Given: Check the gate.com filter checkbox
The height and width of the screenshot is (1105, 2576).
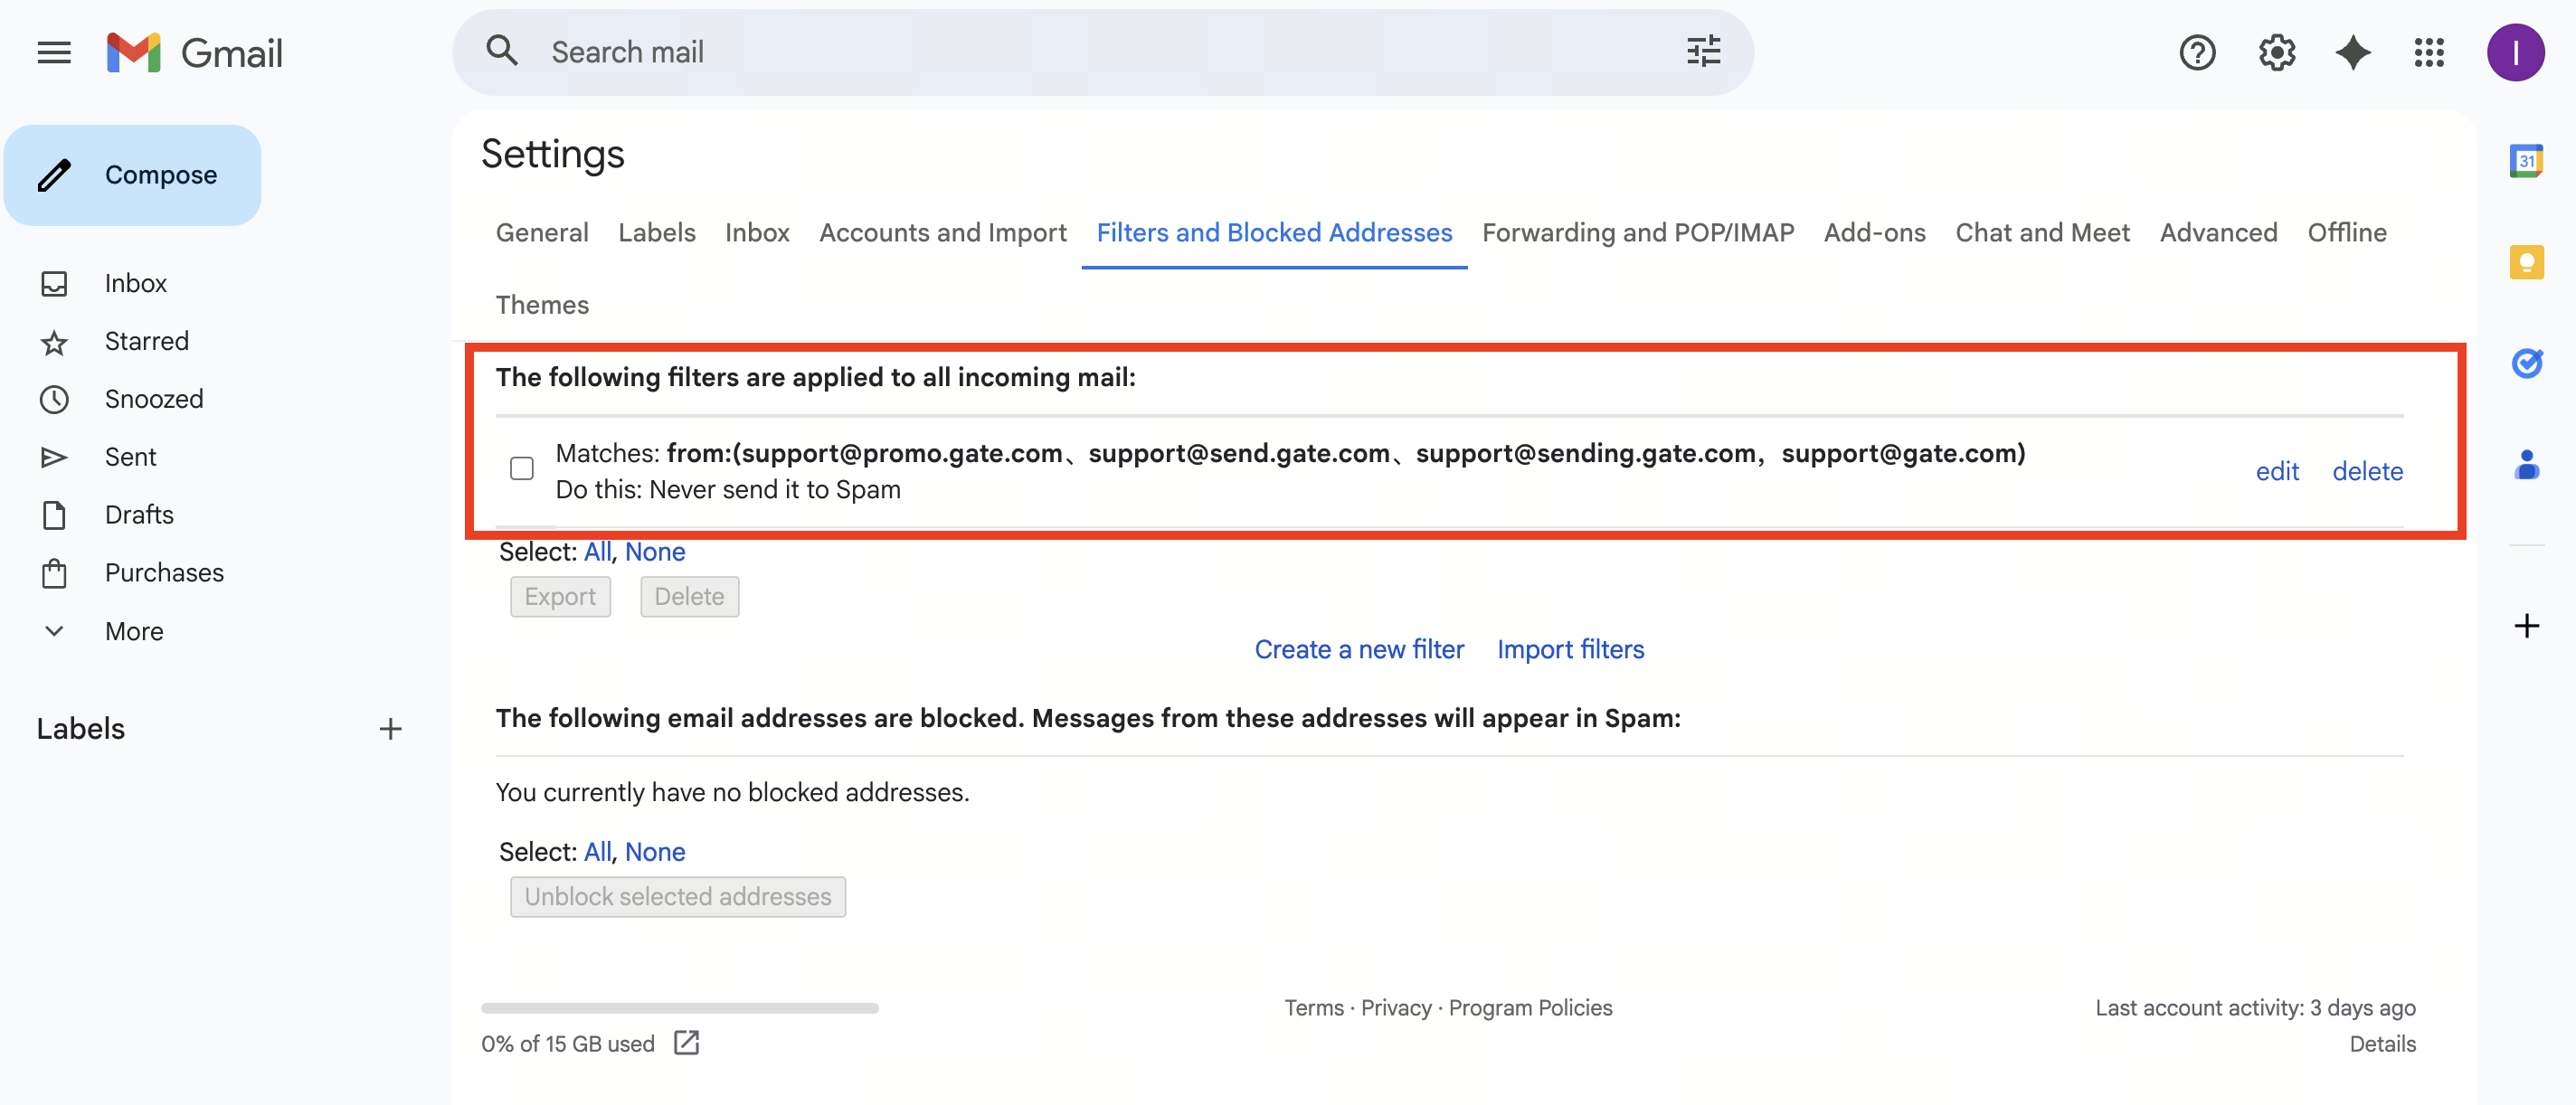Looking at the screenshot, I should tap(522, 468).
